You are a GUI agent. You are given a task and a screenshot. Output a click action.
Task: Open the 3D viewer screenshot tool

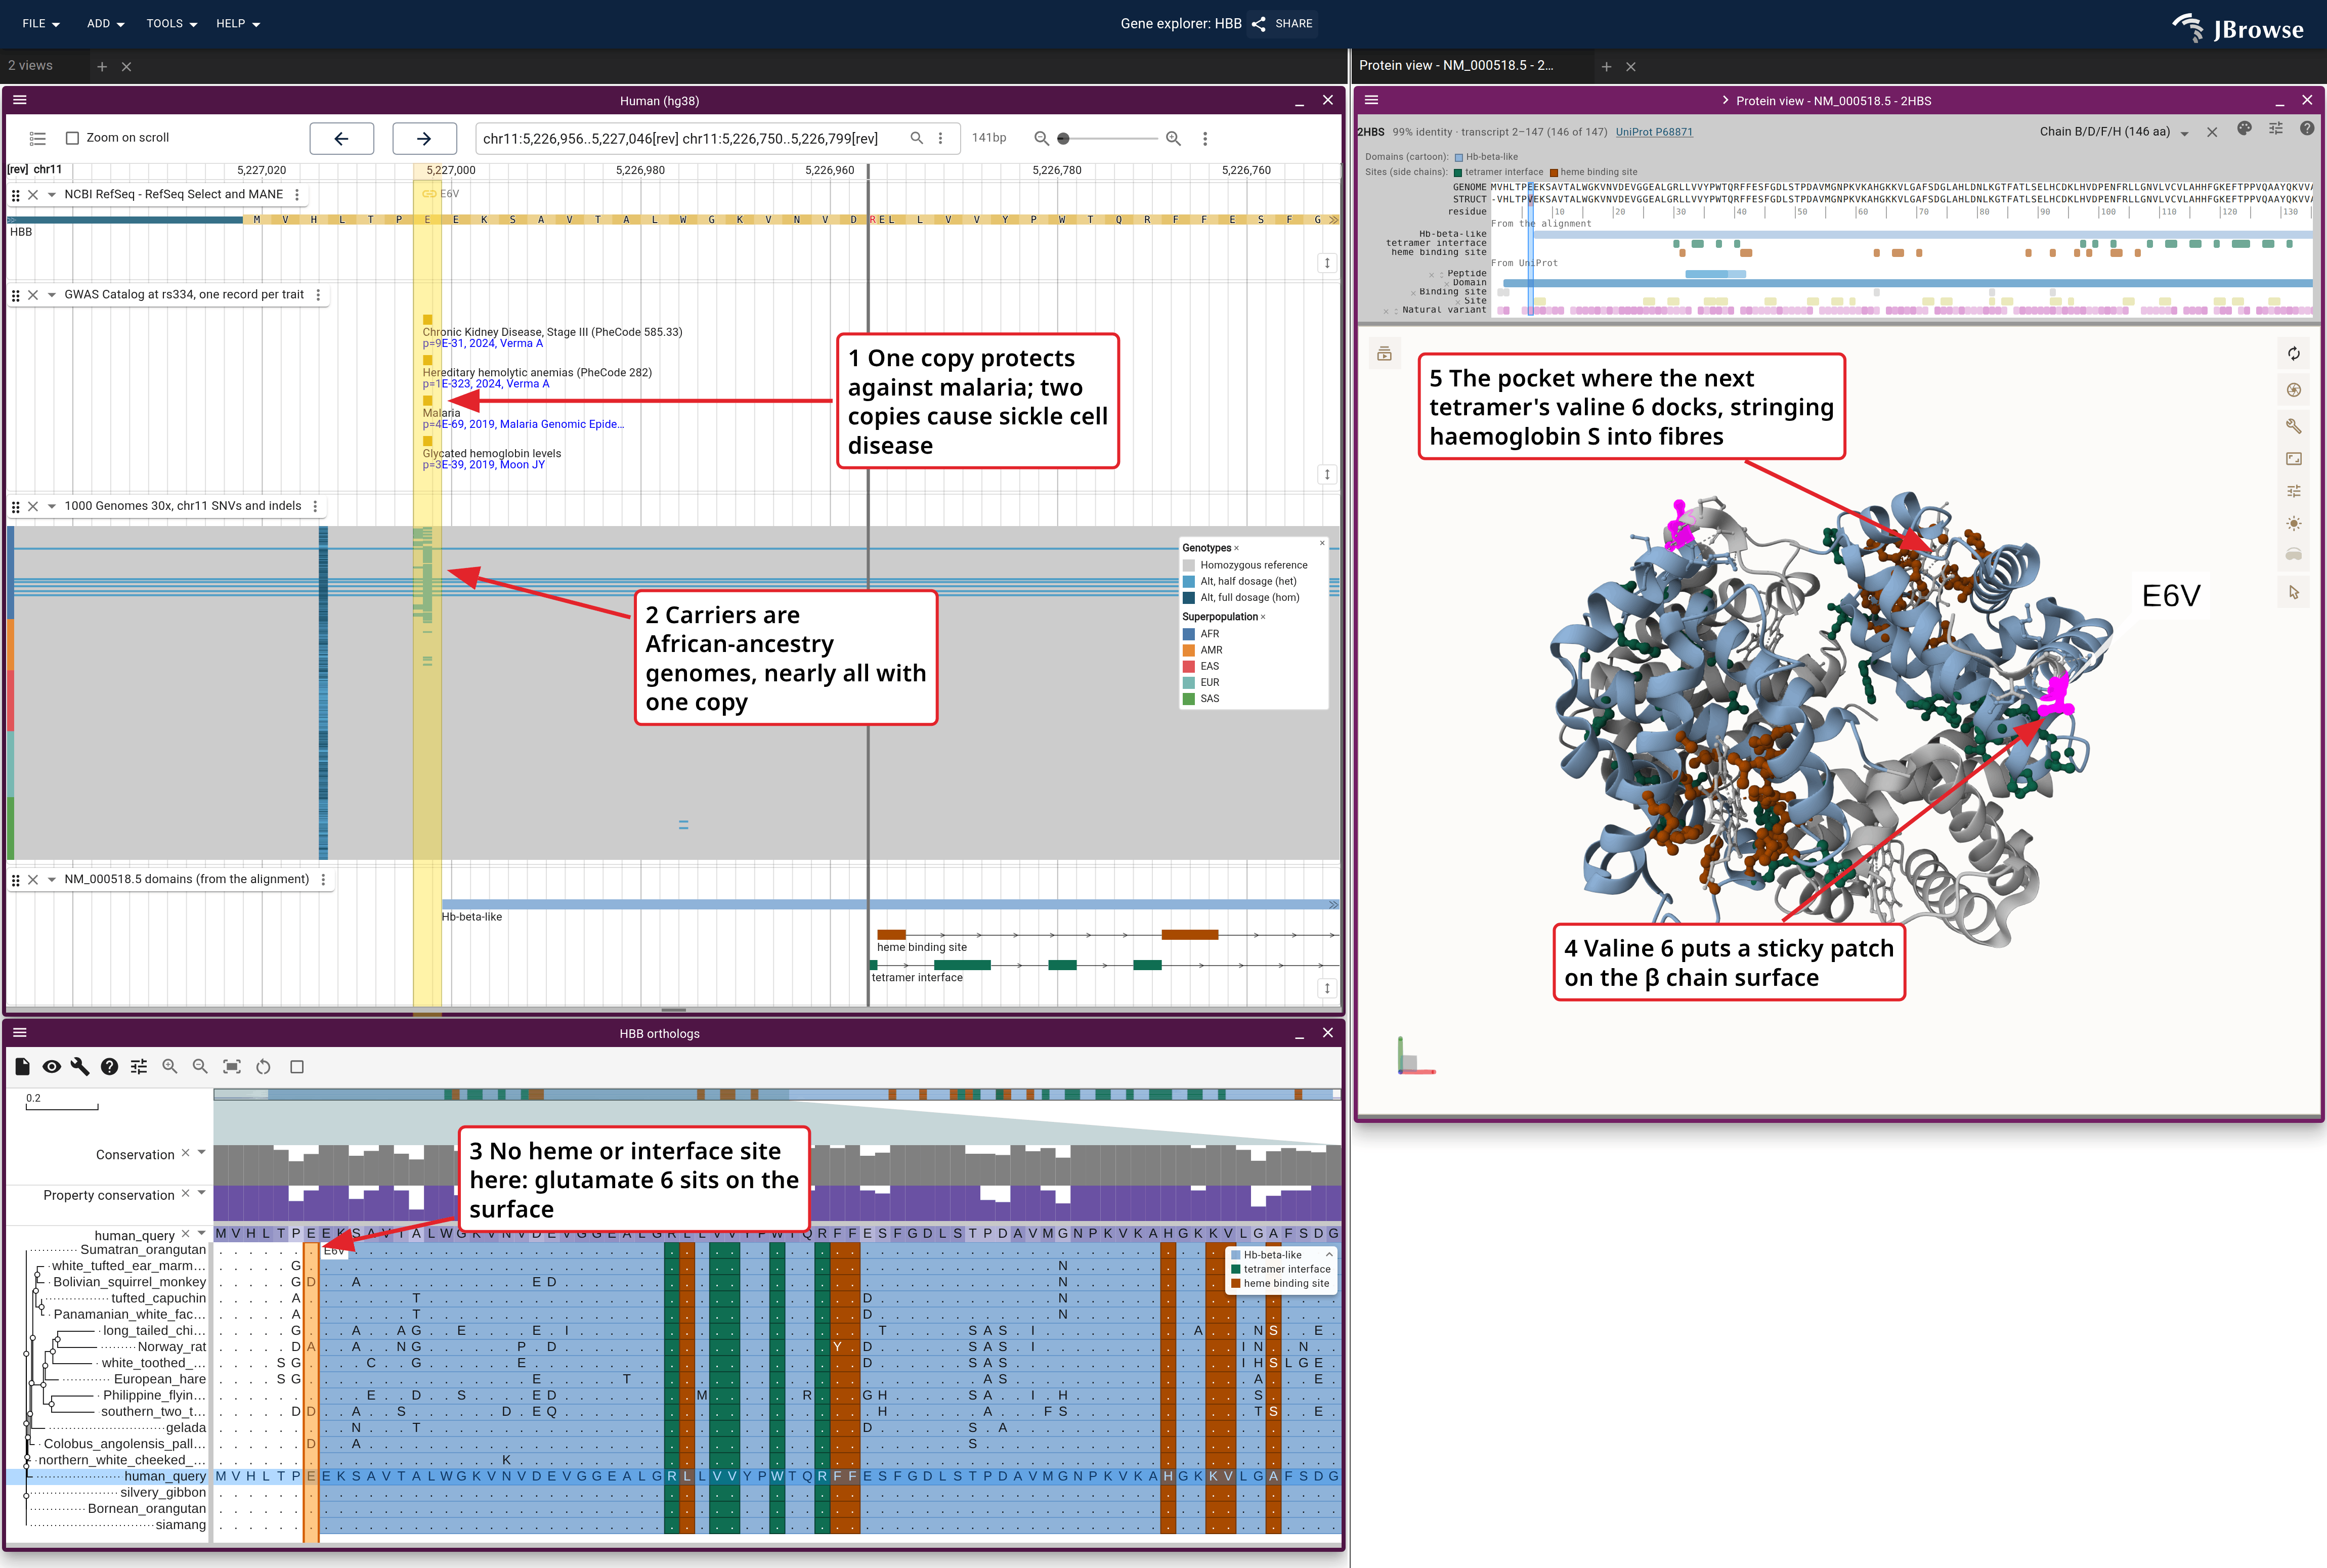tap(2293, 390)
